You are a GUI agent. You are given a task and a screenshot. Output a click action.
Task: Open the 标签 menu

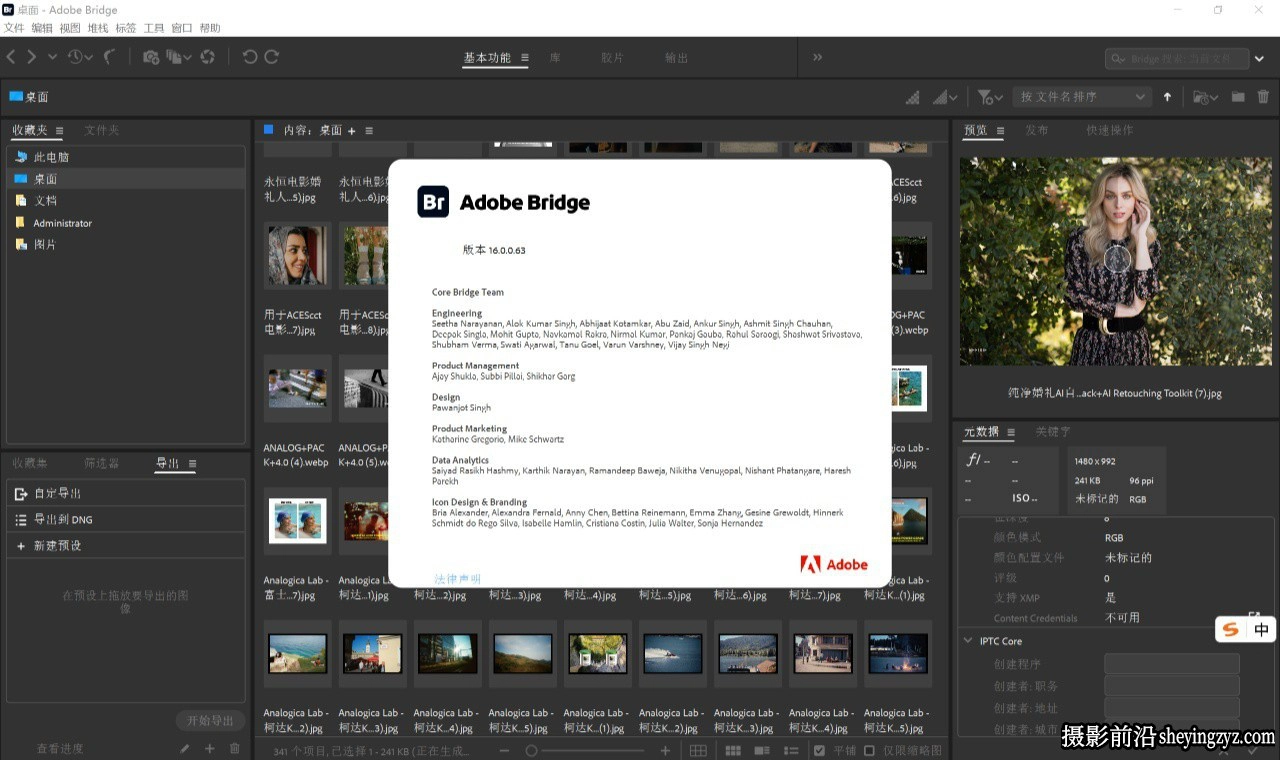pyautogui.click(x=126, y=28)
